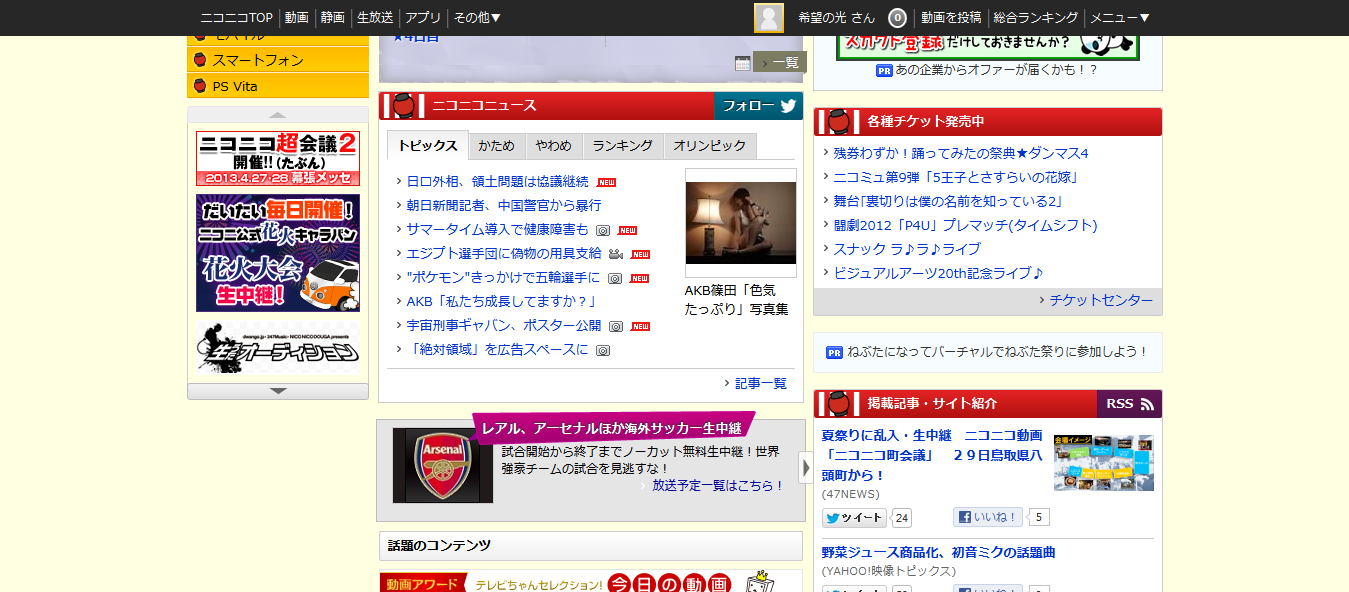Switch to the やわめ news tab
The height and width of the screenshot is (592, 1349).
tap(553, 146)
